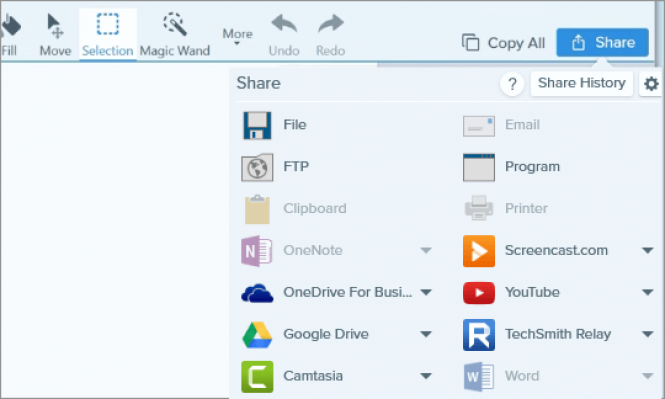Click the Clipboard icon
This screenshot has height=399, width=665.
(x=257, y=209)
